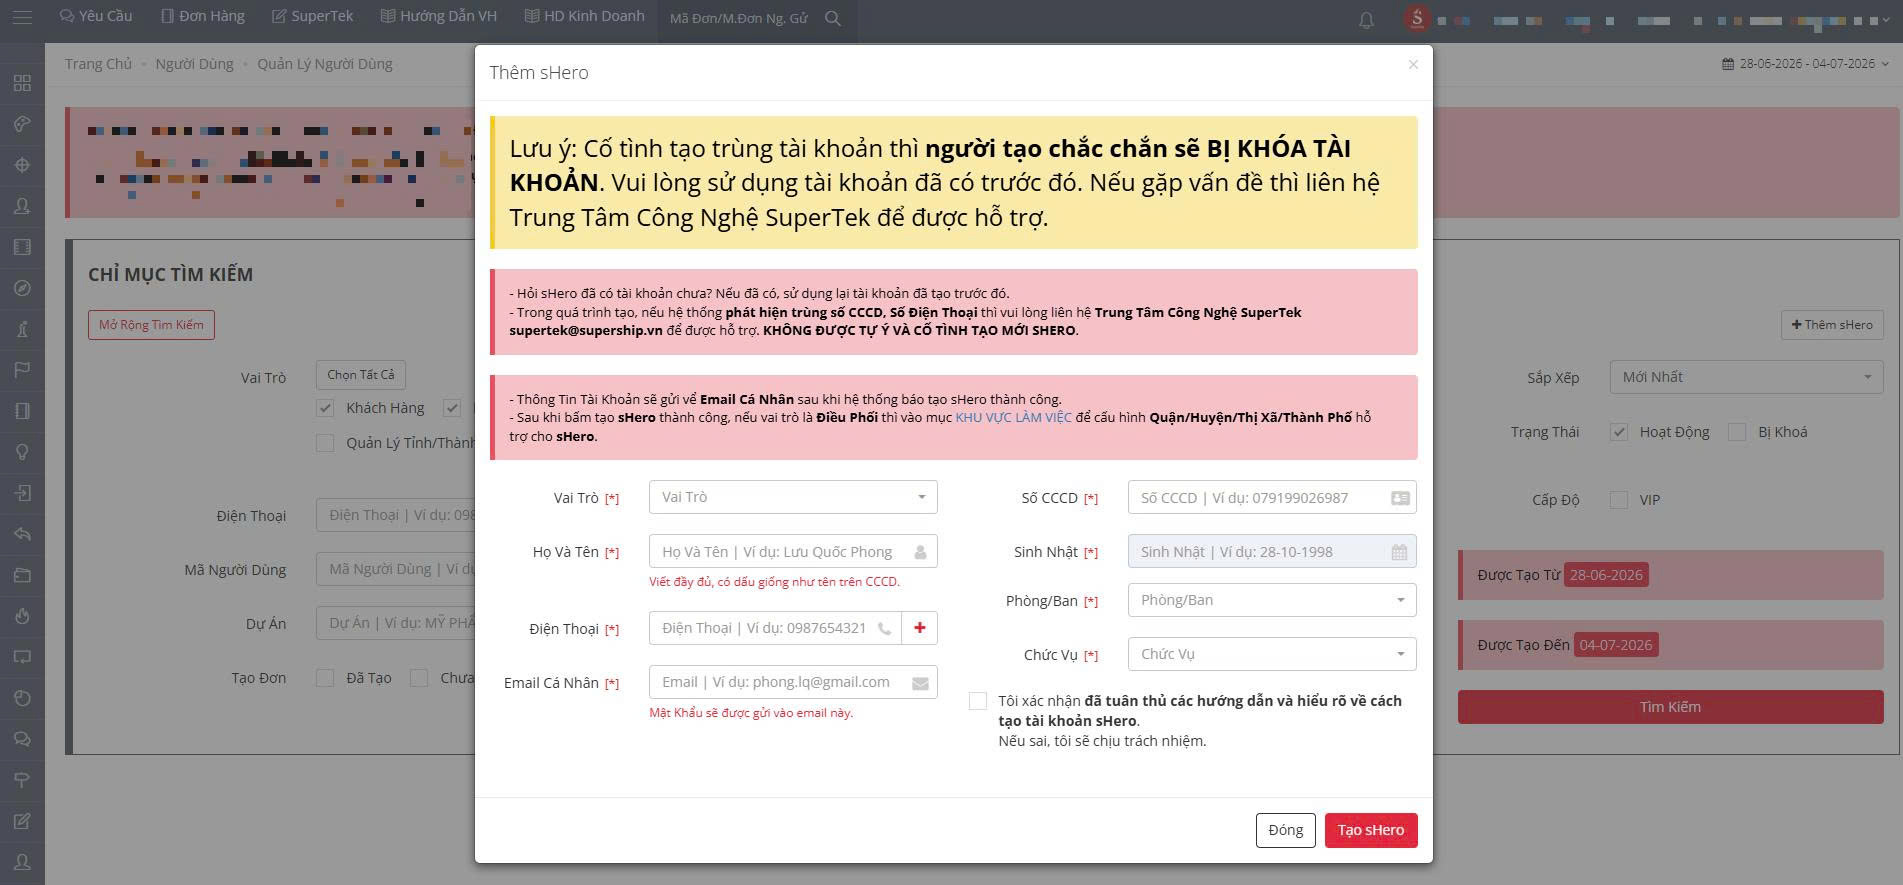Open the Phòng/Ban dropdown
This screenshot has width=1903, height=885.
click(x=1272, y=600)
